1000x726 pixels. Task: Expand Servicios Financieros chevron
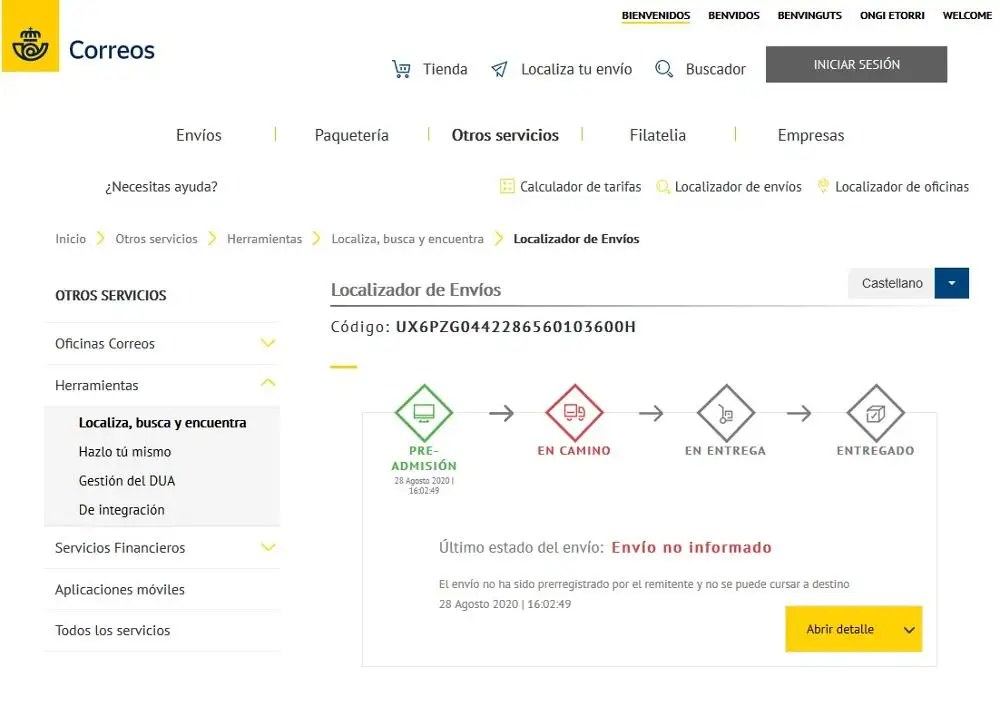coord(268,547)
